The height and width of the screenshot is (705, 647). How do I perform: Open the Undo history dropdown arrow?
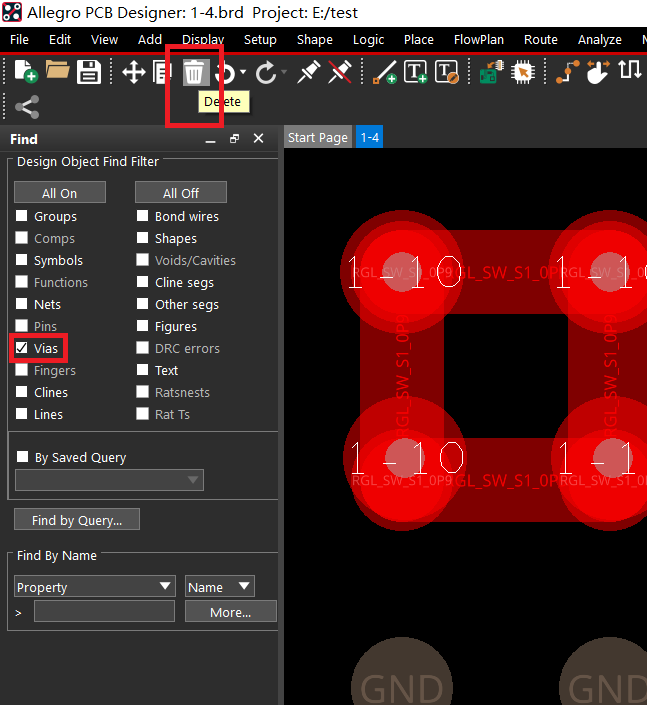click(x=243, y=72)
